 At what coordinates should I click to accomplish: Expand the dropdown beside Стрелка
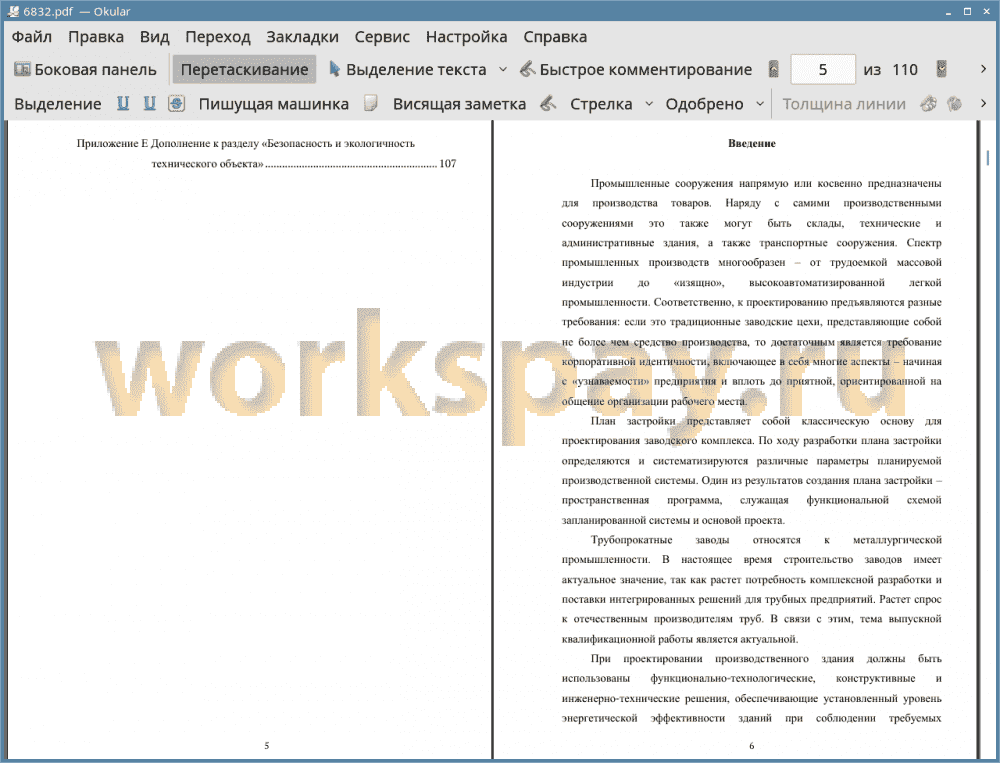(x=649, y=104)
